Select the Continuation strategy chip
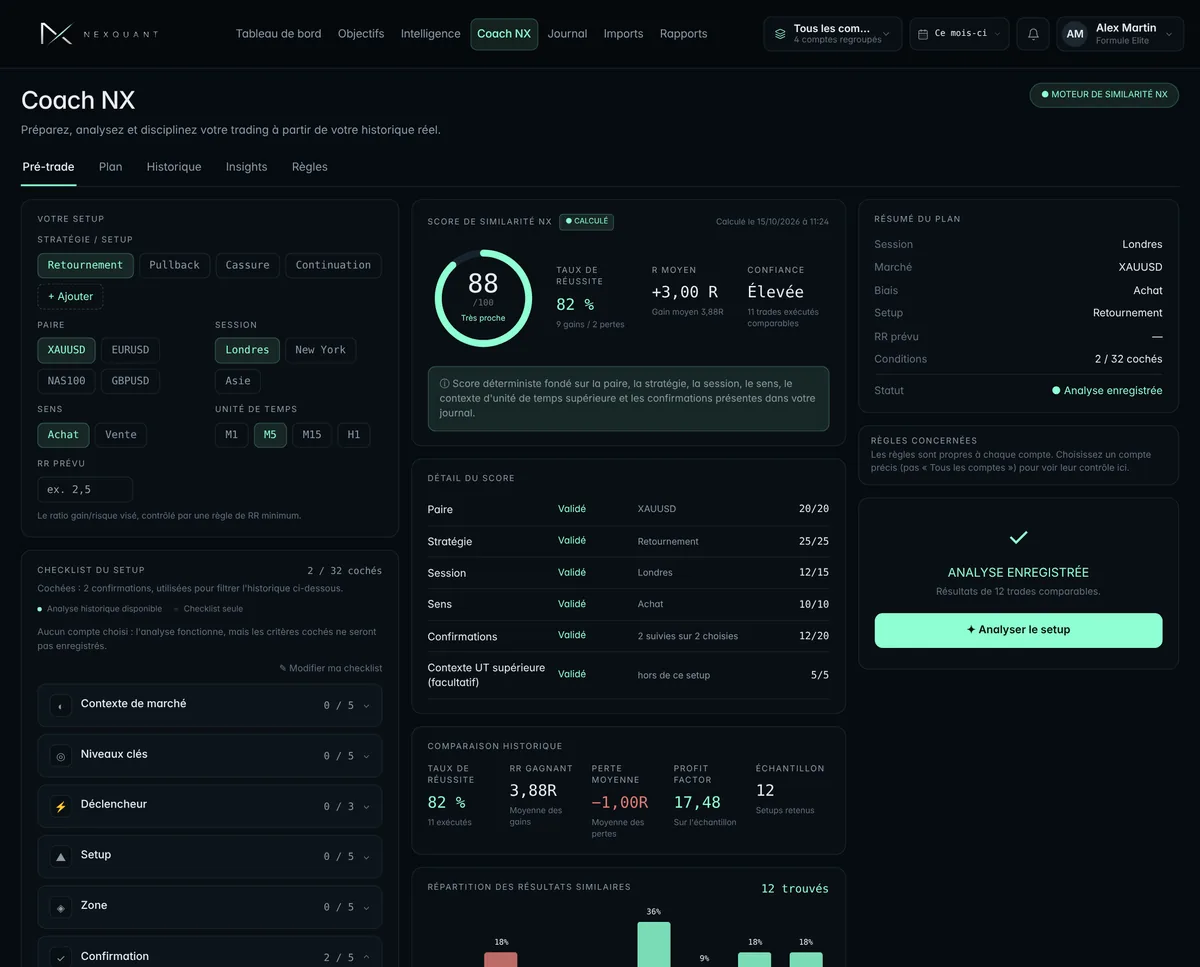This screenshot has height=967, width=1200. 333,265
